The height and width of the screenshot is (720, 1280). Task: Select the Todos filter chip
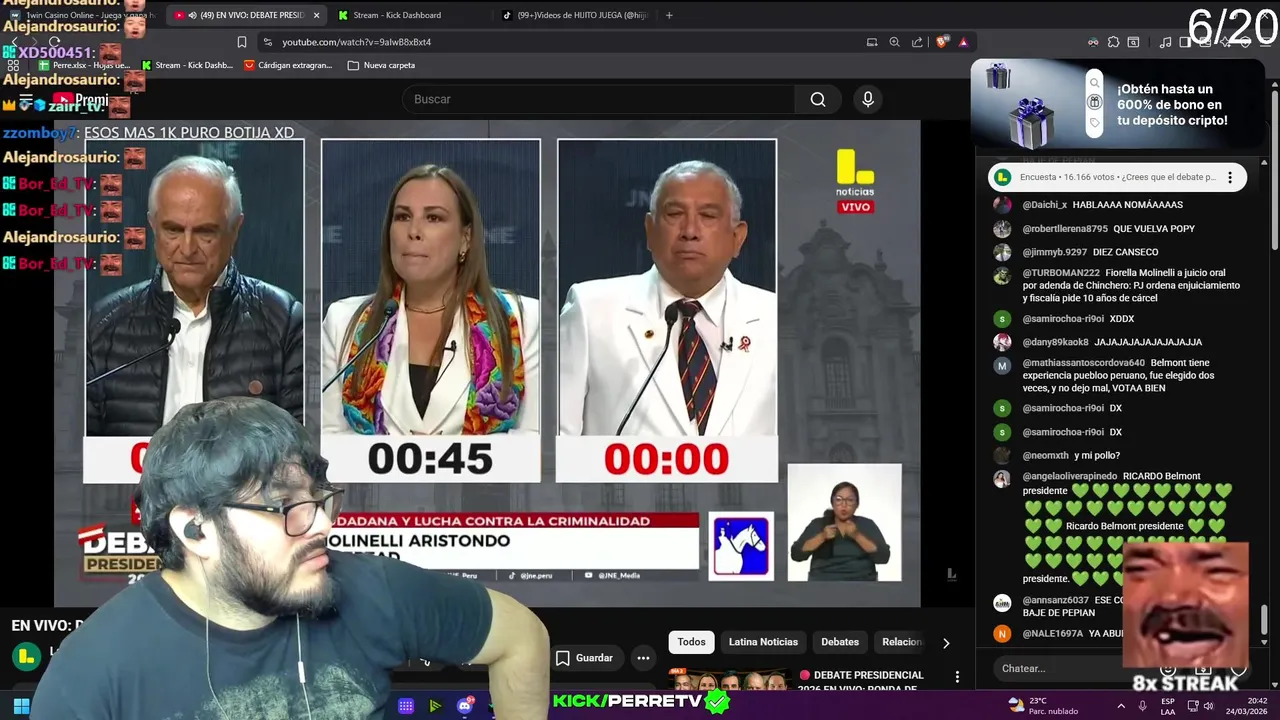coord(691,642)
